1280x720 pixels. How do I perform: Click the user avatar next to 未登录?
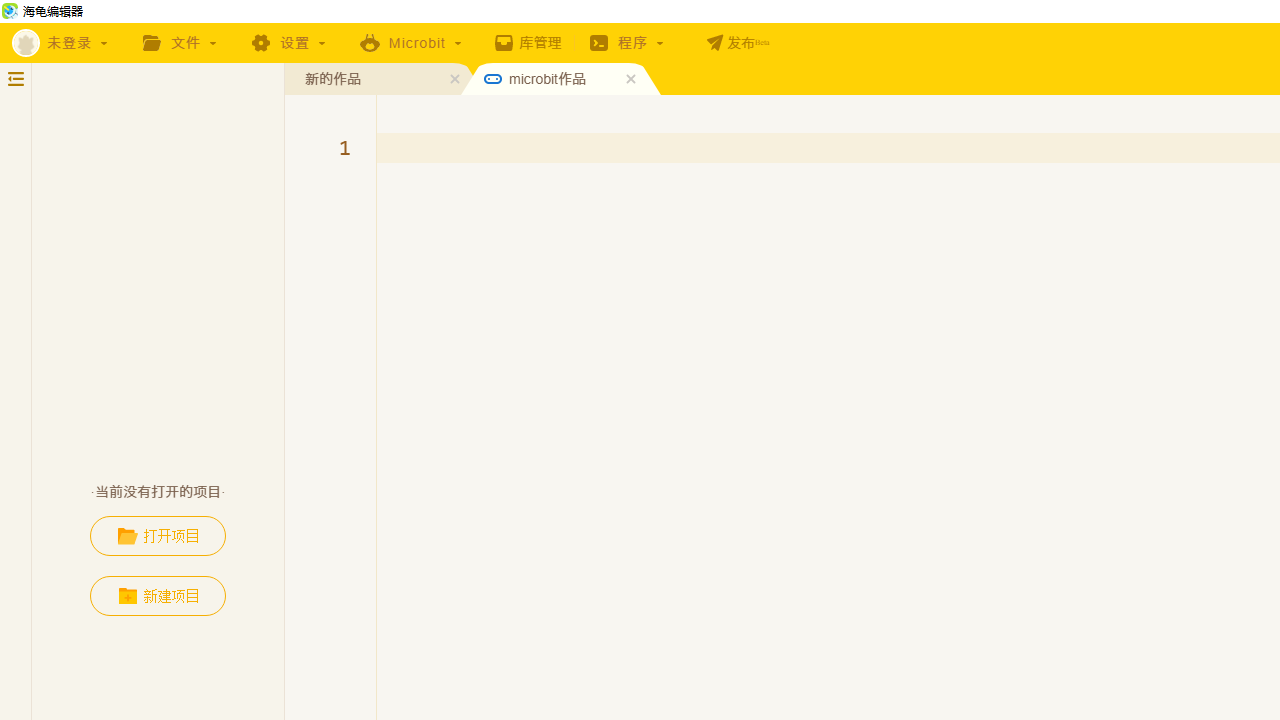[26, 43]
